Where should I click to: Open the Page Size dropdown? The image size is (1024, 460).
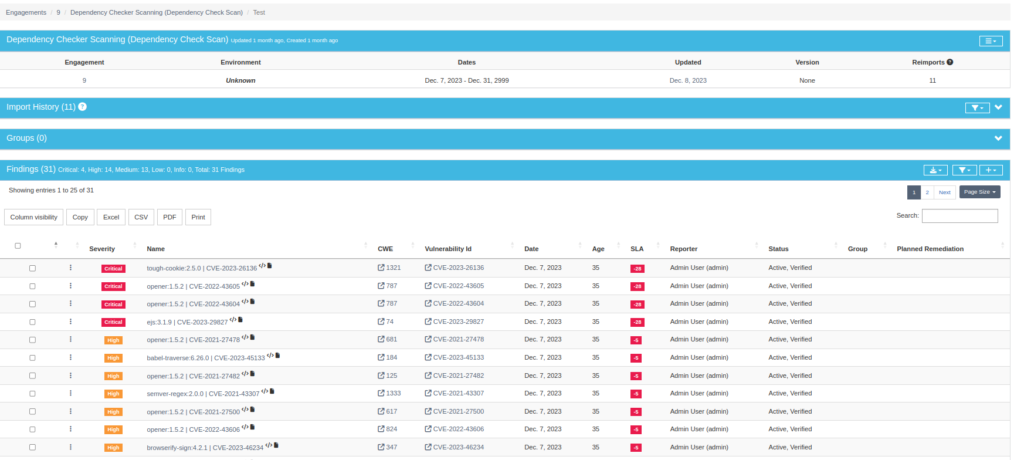[x=980, y=192]
